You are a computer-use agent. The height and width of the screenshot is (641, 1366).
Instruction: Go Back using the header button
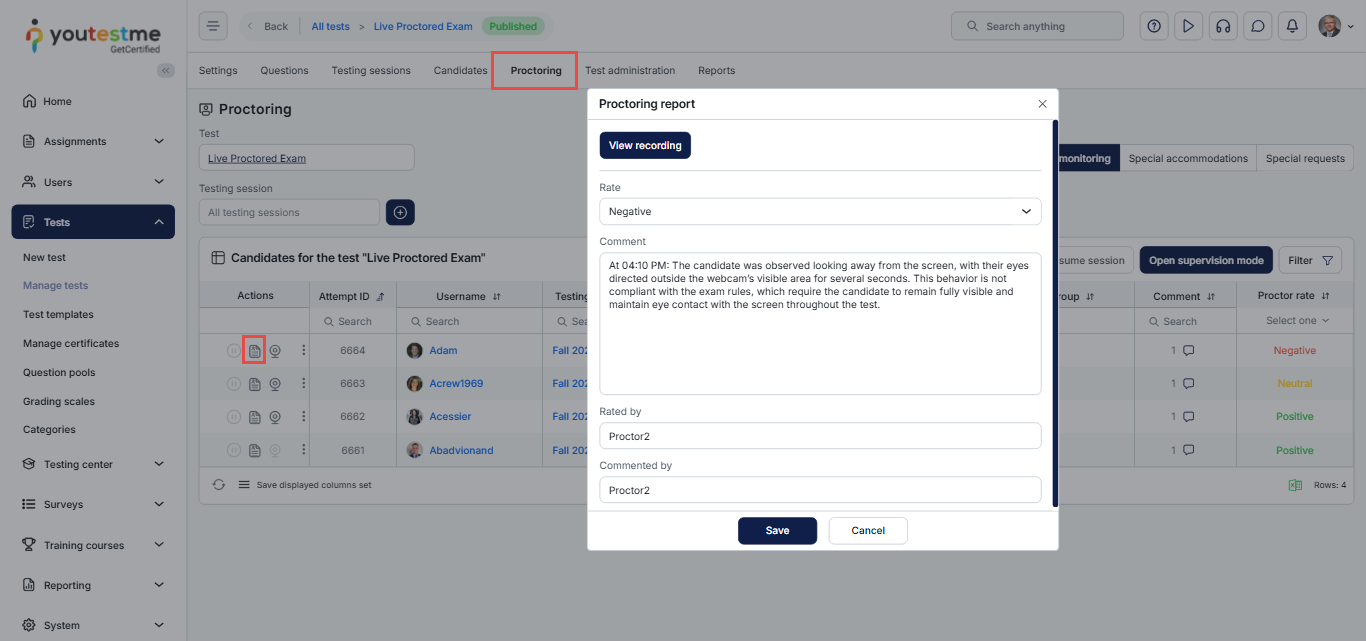[x=267, y=26]
